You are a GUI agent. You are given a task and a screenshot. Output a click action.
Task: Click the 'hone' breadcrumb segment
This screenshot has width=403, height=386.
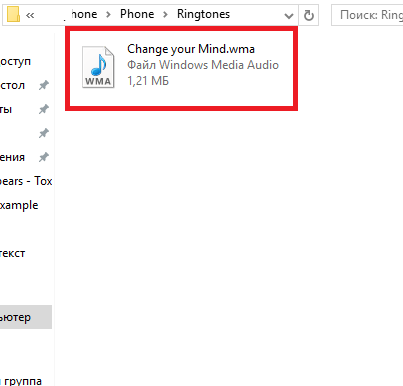point(84,14)
